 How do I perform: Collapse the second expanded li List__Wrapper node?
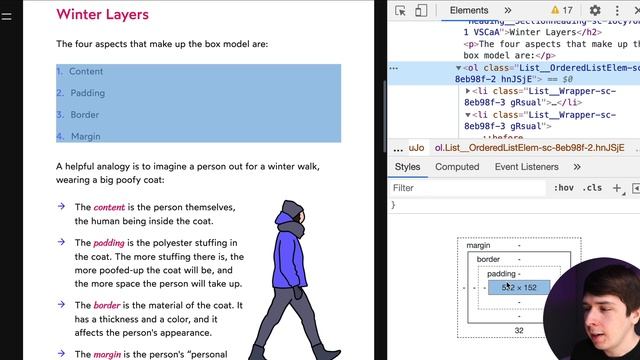click(468, 115)
